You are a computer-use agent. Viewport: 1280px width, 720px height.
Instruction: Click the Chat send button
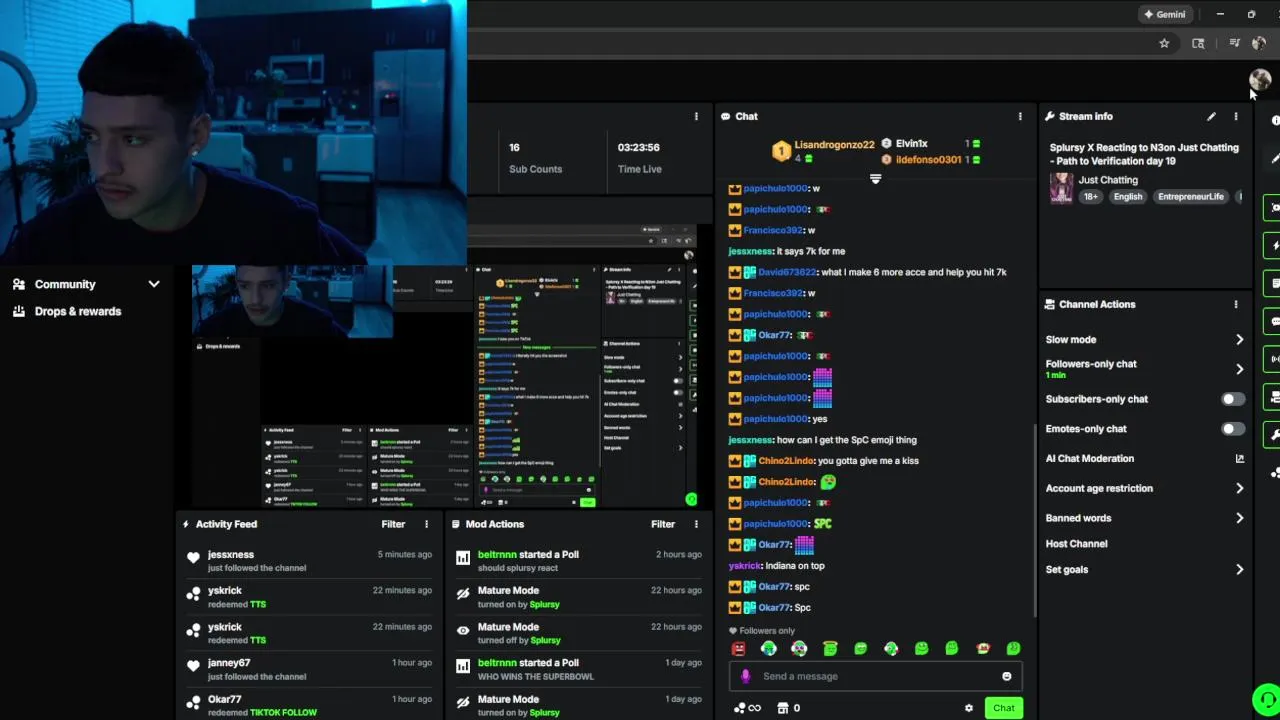(x=1003, y=708)
